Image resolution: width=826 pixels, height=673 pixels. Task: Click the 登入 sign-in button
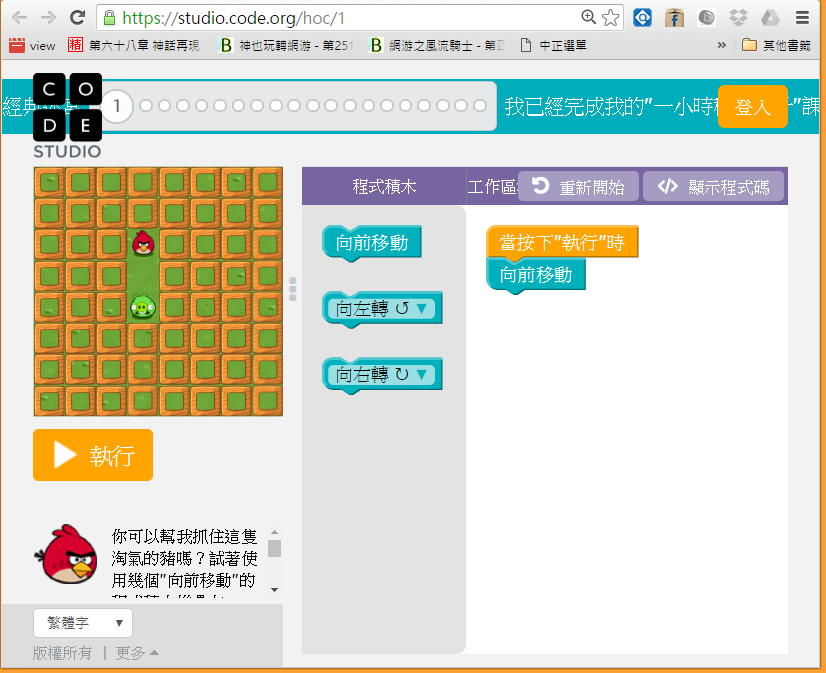(752, 107)
